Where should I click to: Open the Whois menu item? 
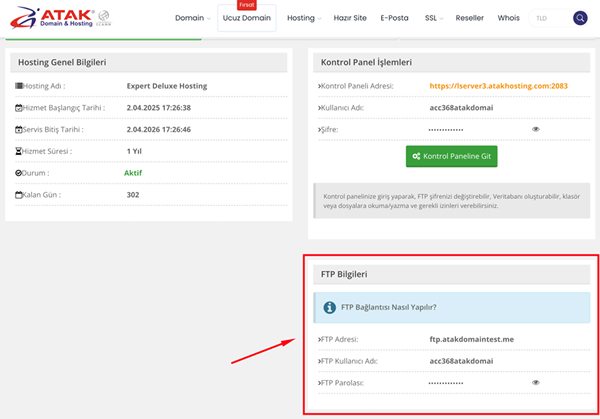coord(509,18)
